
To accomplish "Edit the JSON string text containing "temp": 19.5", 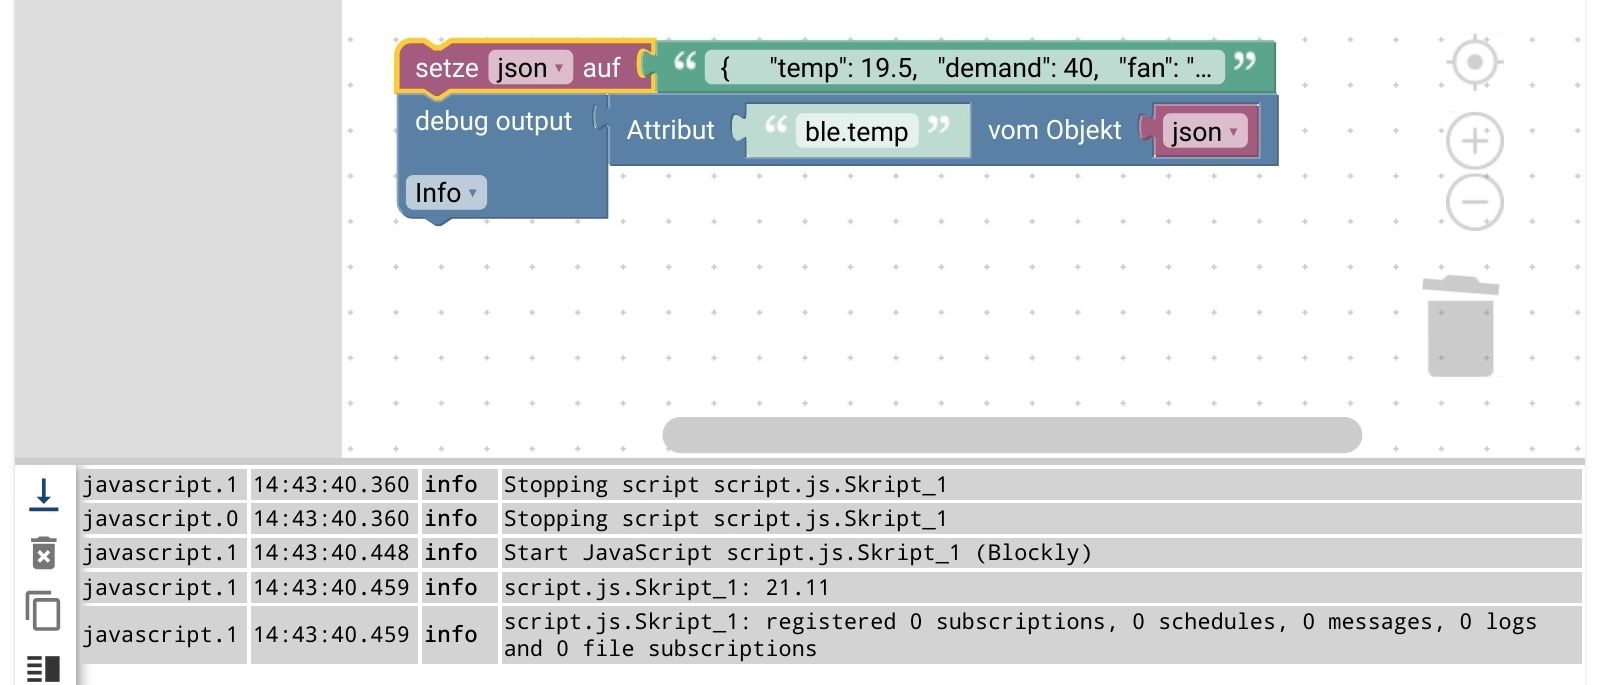I will (x=964, y=68).
